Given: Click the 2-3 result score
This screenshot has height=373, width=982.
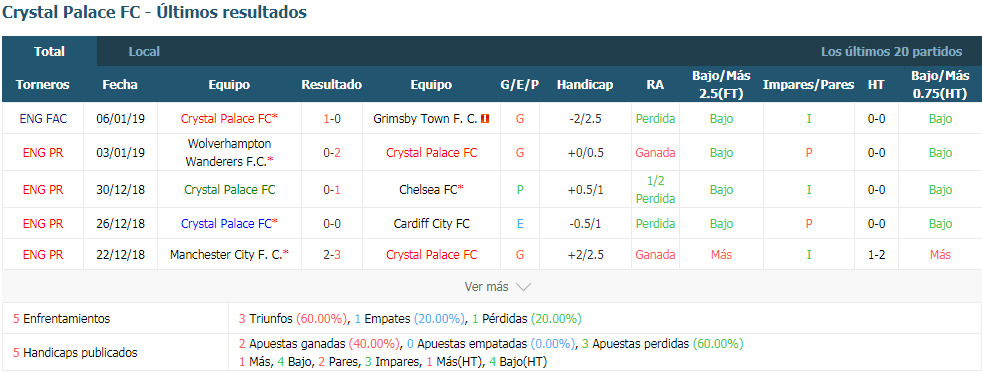Looking at the screenshot, I should tap(332, 255).
